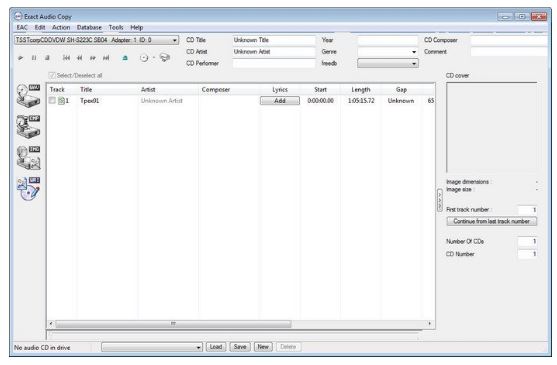The height and width of the screenshot is (365, 557).
Task: Open the Database menu
Action: [89, 27]
